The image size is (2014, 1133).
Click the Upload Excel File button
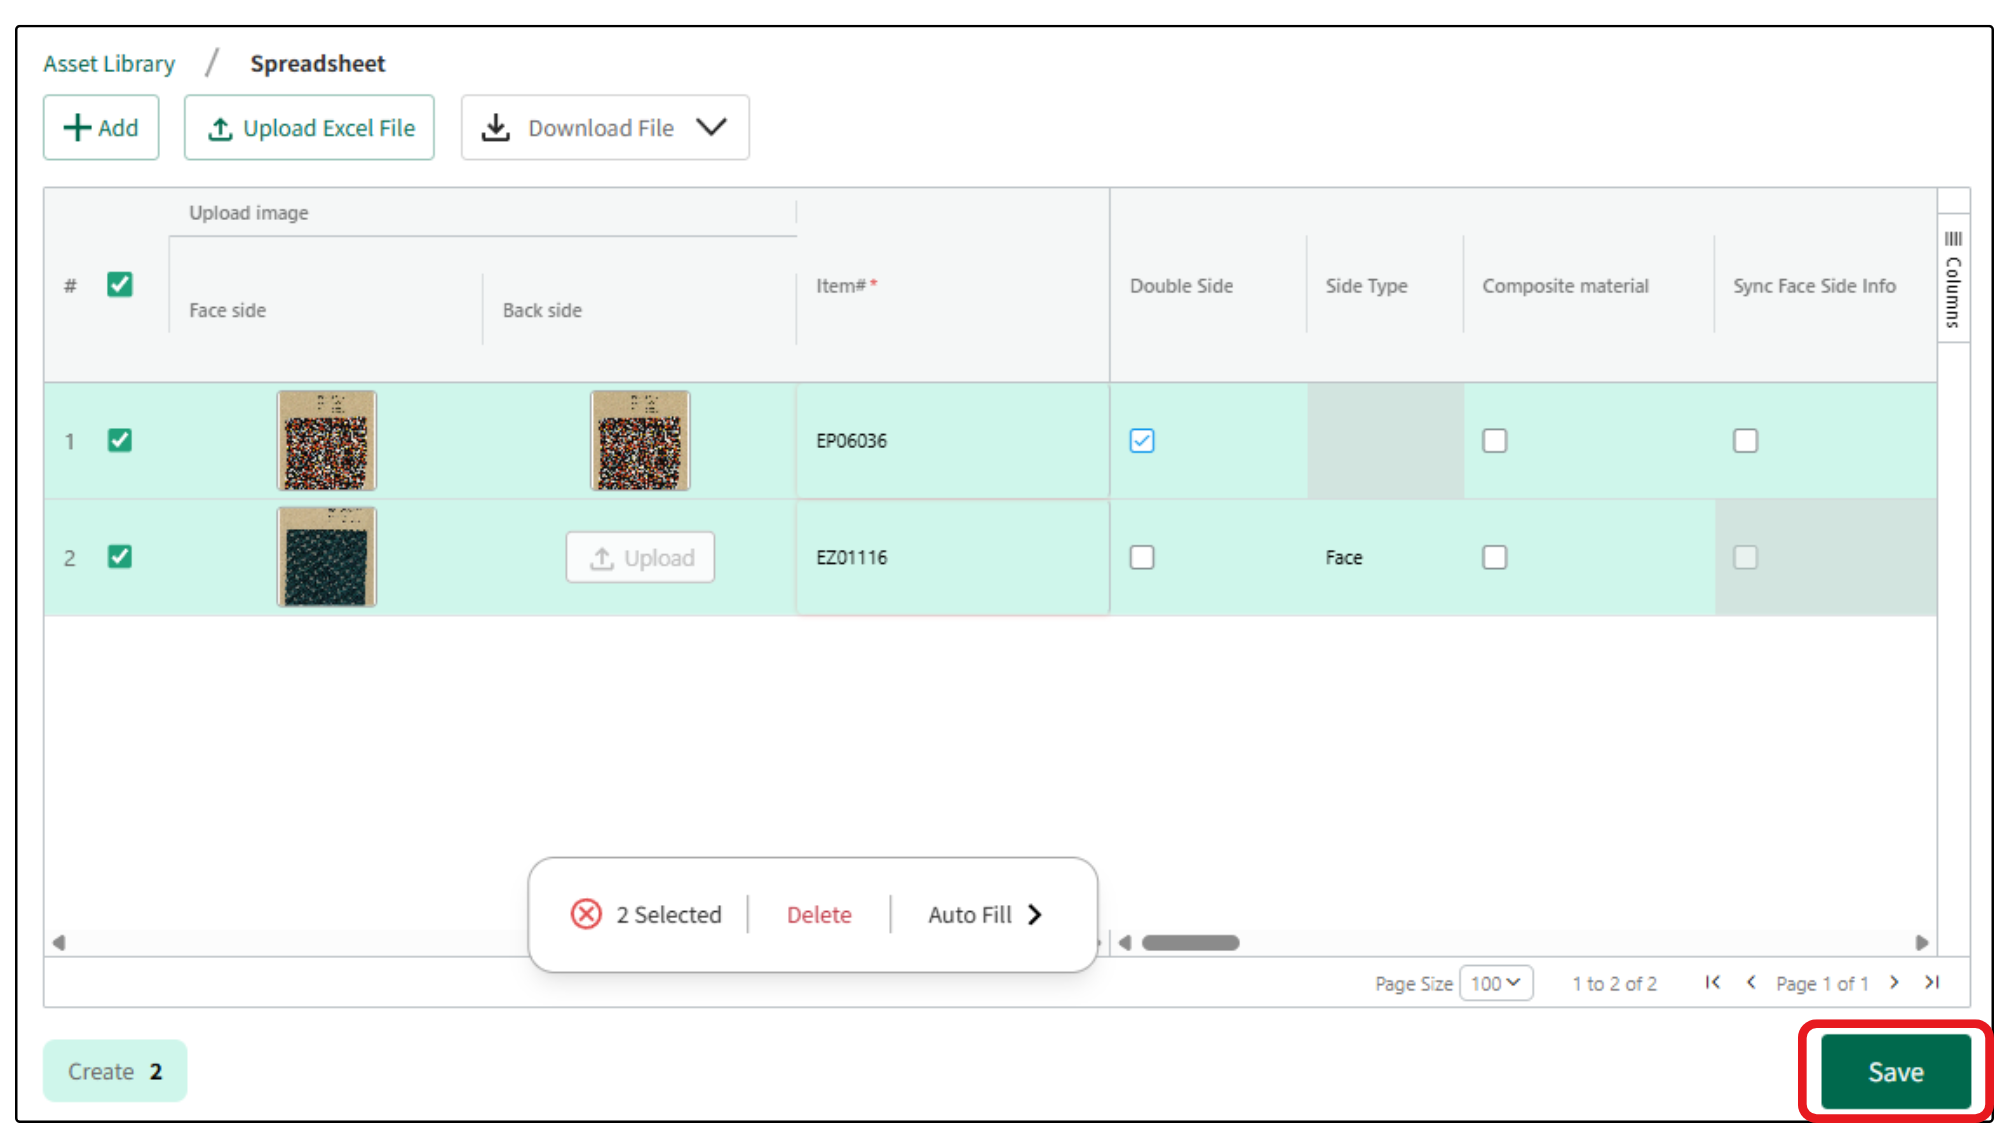(309, 128)
